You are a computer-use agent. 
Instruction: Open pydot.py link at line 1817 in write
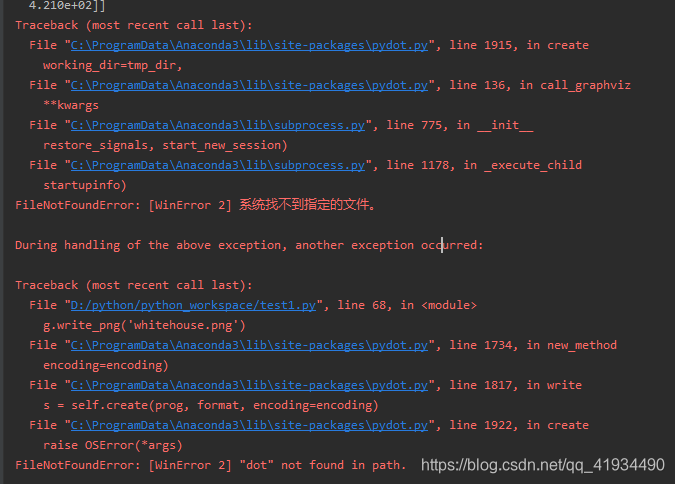(x=249, y=385)
